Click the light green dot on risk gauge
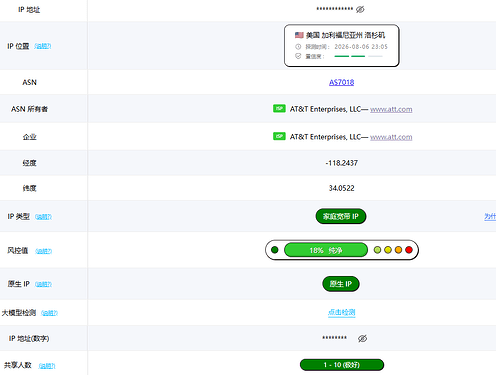496x375 pixels. click(377, 250)
